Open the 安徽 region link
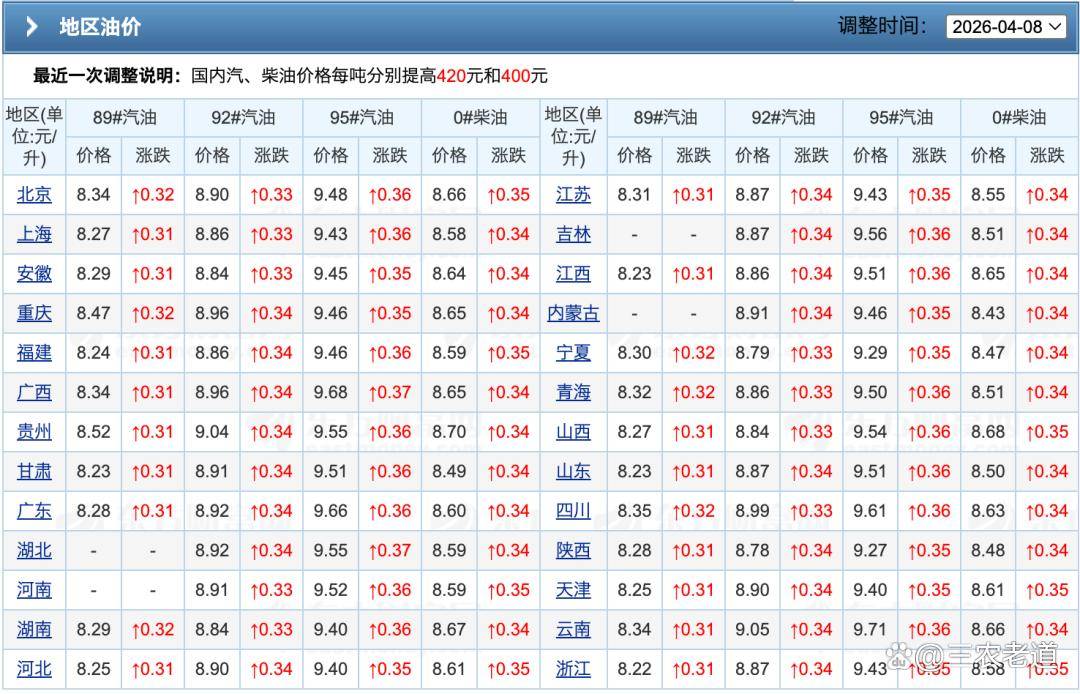The width and height of the screenshot is (1080, 694). point(34,274)
